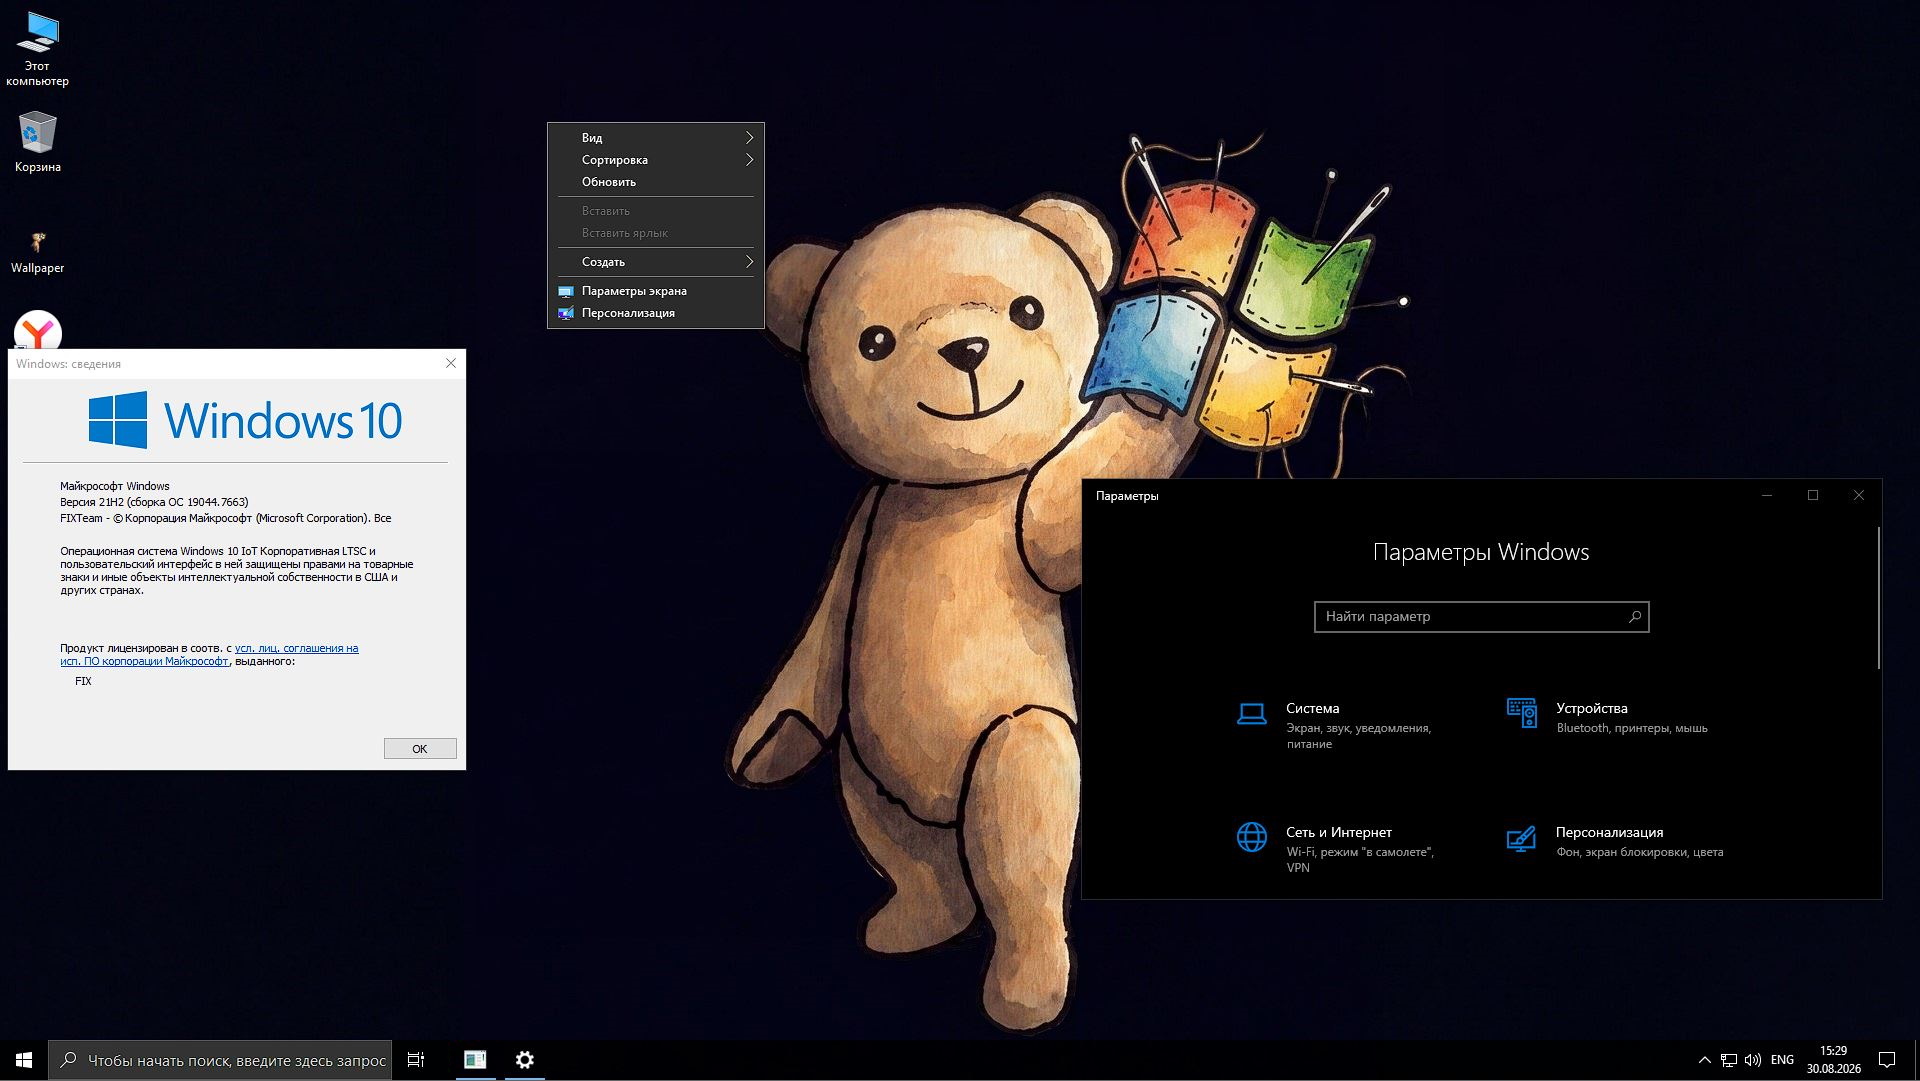Viewport: 1920px width, 1081px height.
Task: Open the Персонализация category title in Settings
Action: [1609, 832]
